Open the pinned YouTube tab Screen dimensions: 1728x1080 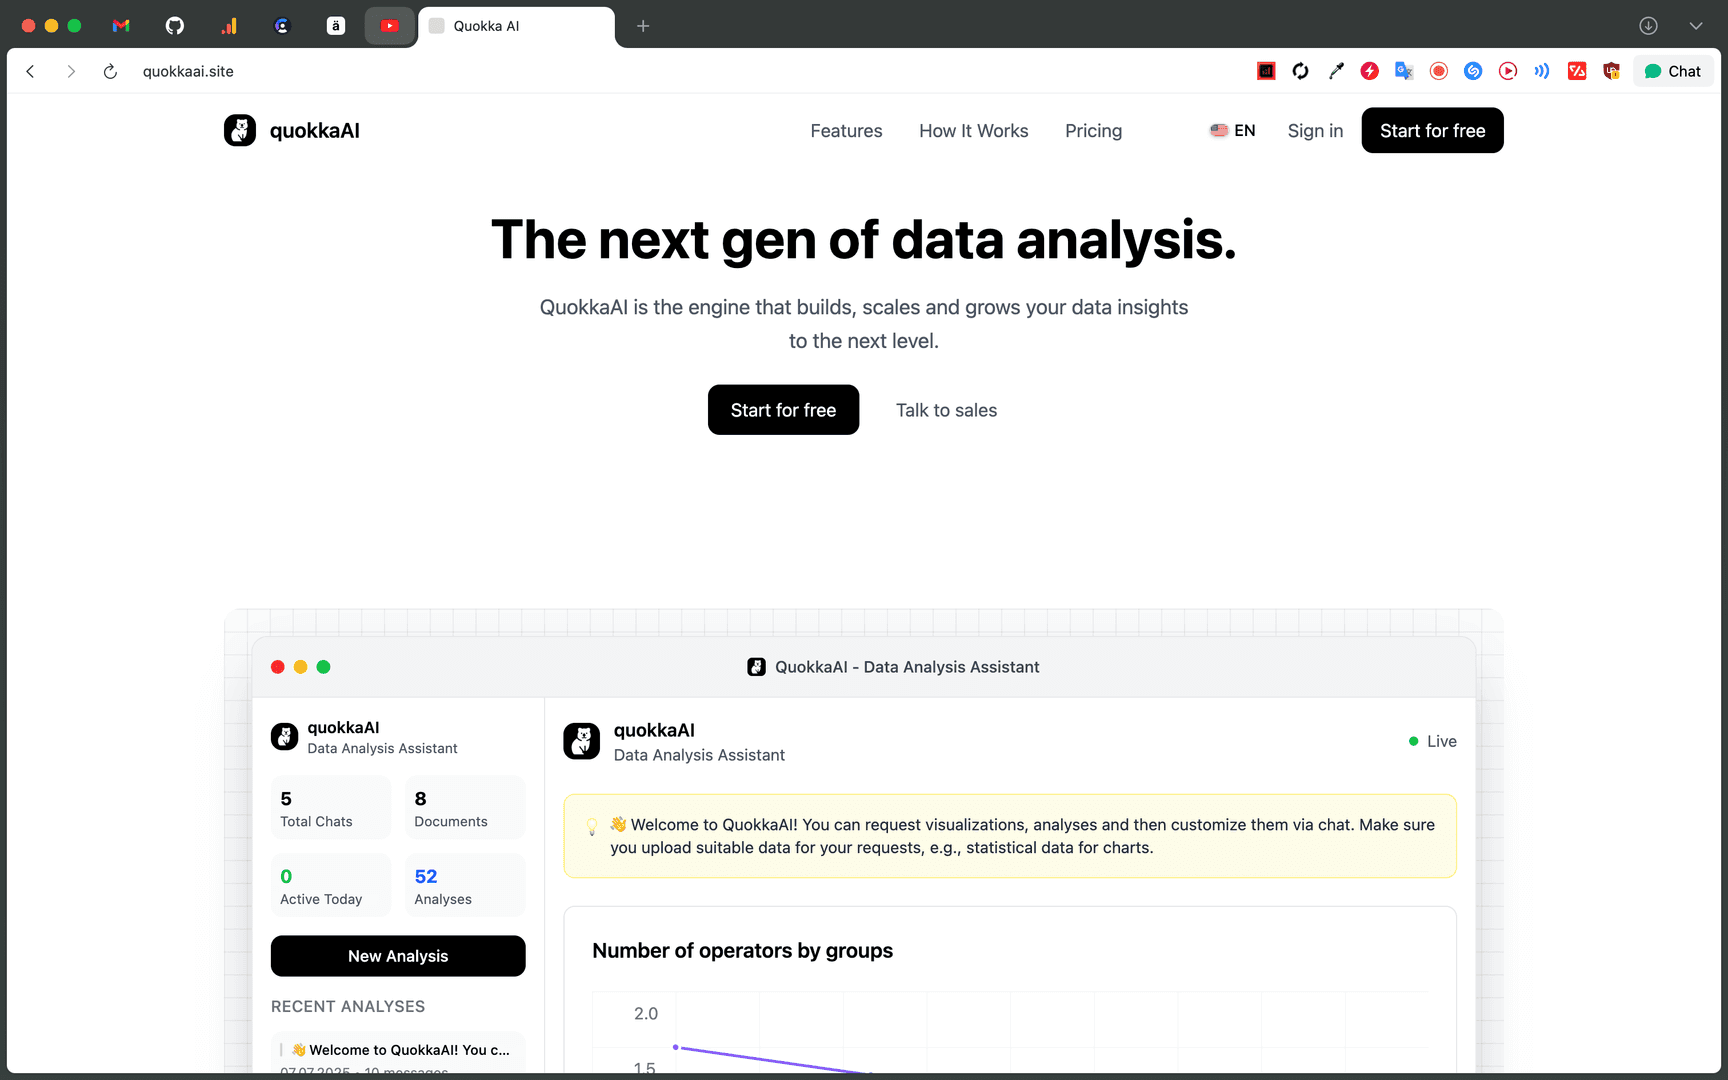coord(390,26)
